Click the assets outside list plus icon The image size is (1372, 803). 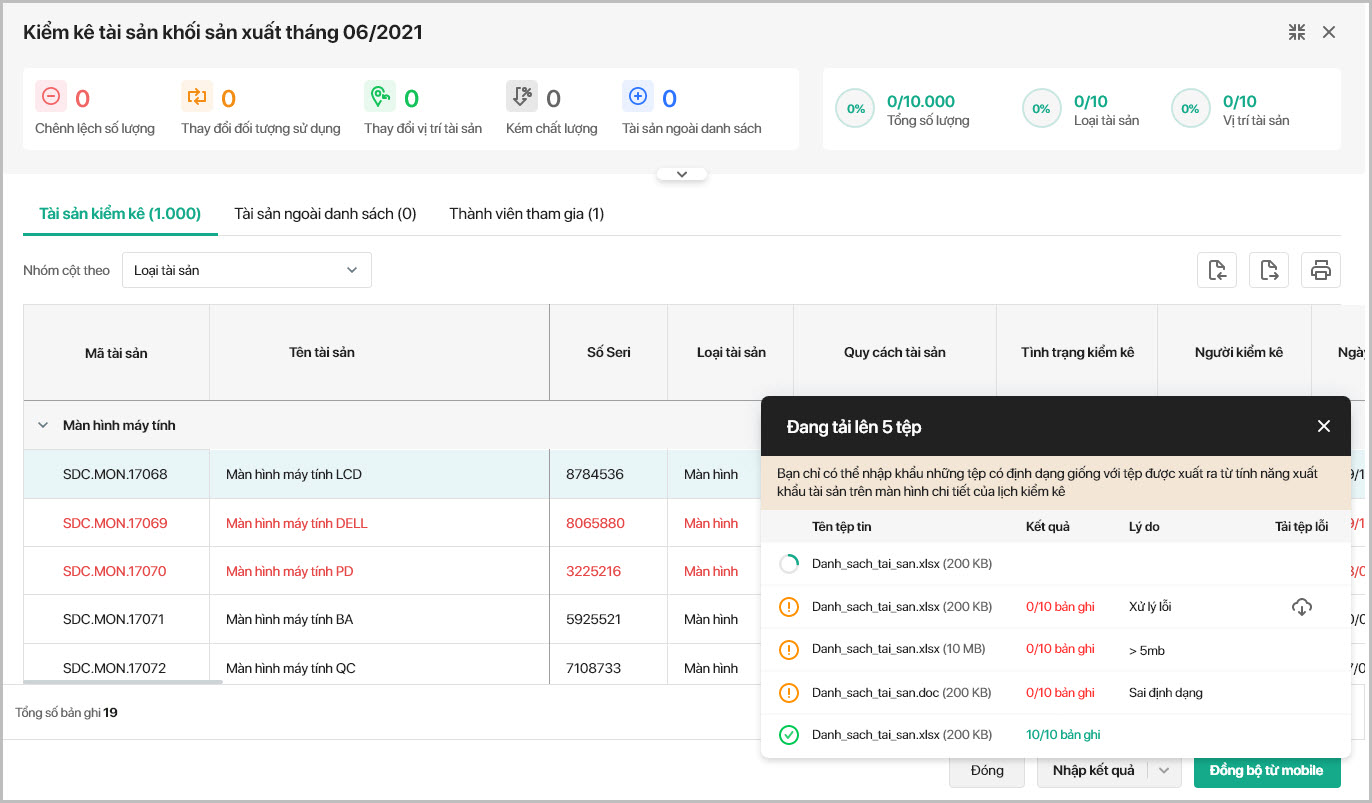tap(638, 97)
